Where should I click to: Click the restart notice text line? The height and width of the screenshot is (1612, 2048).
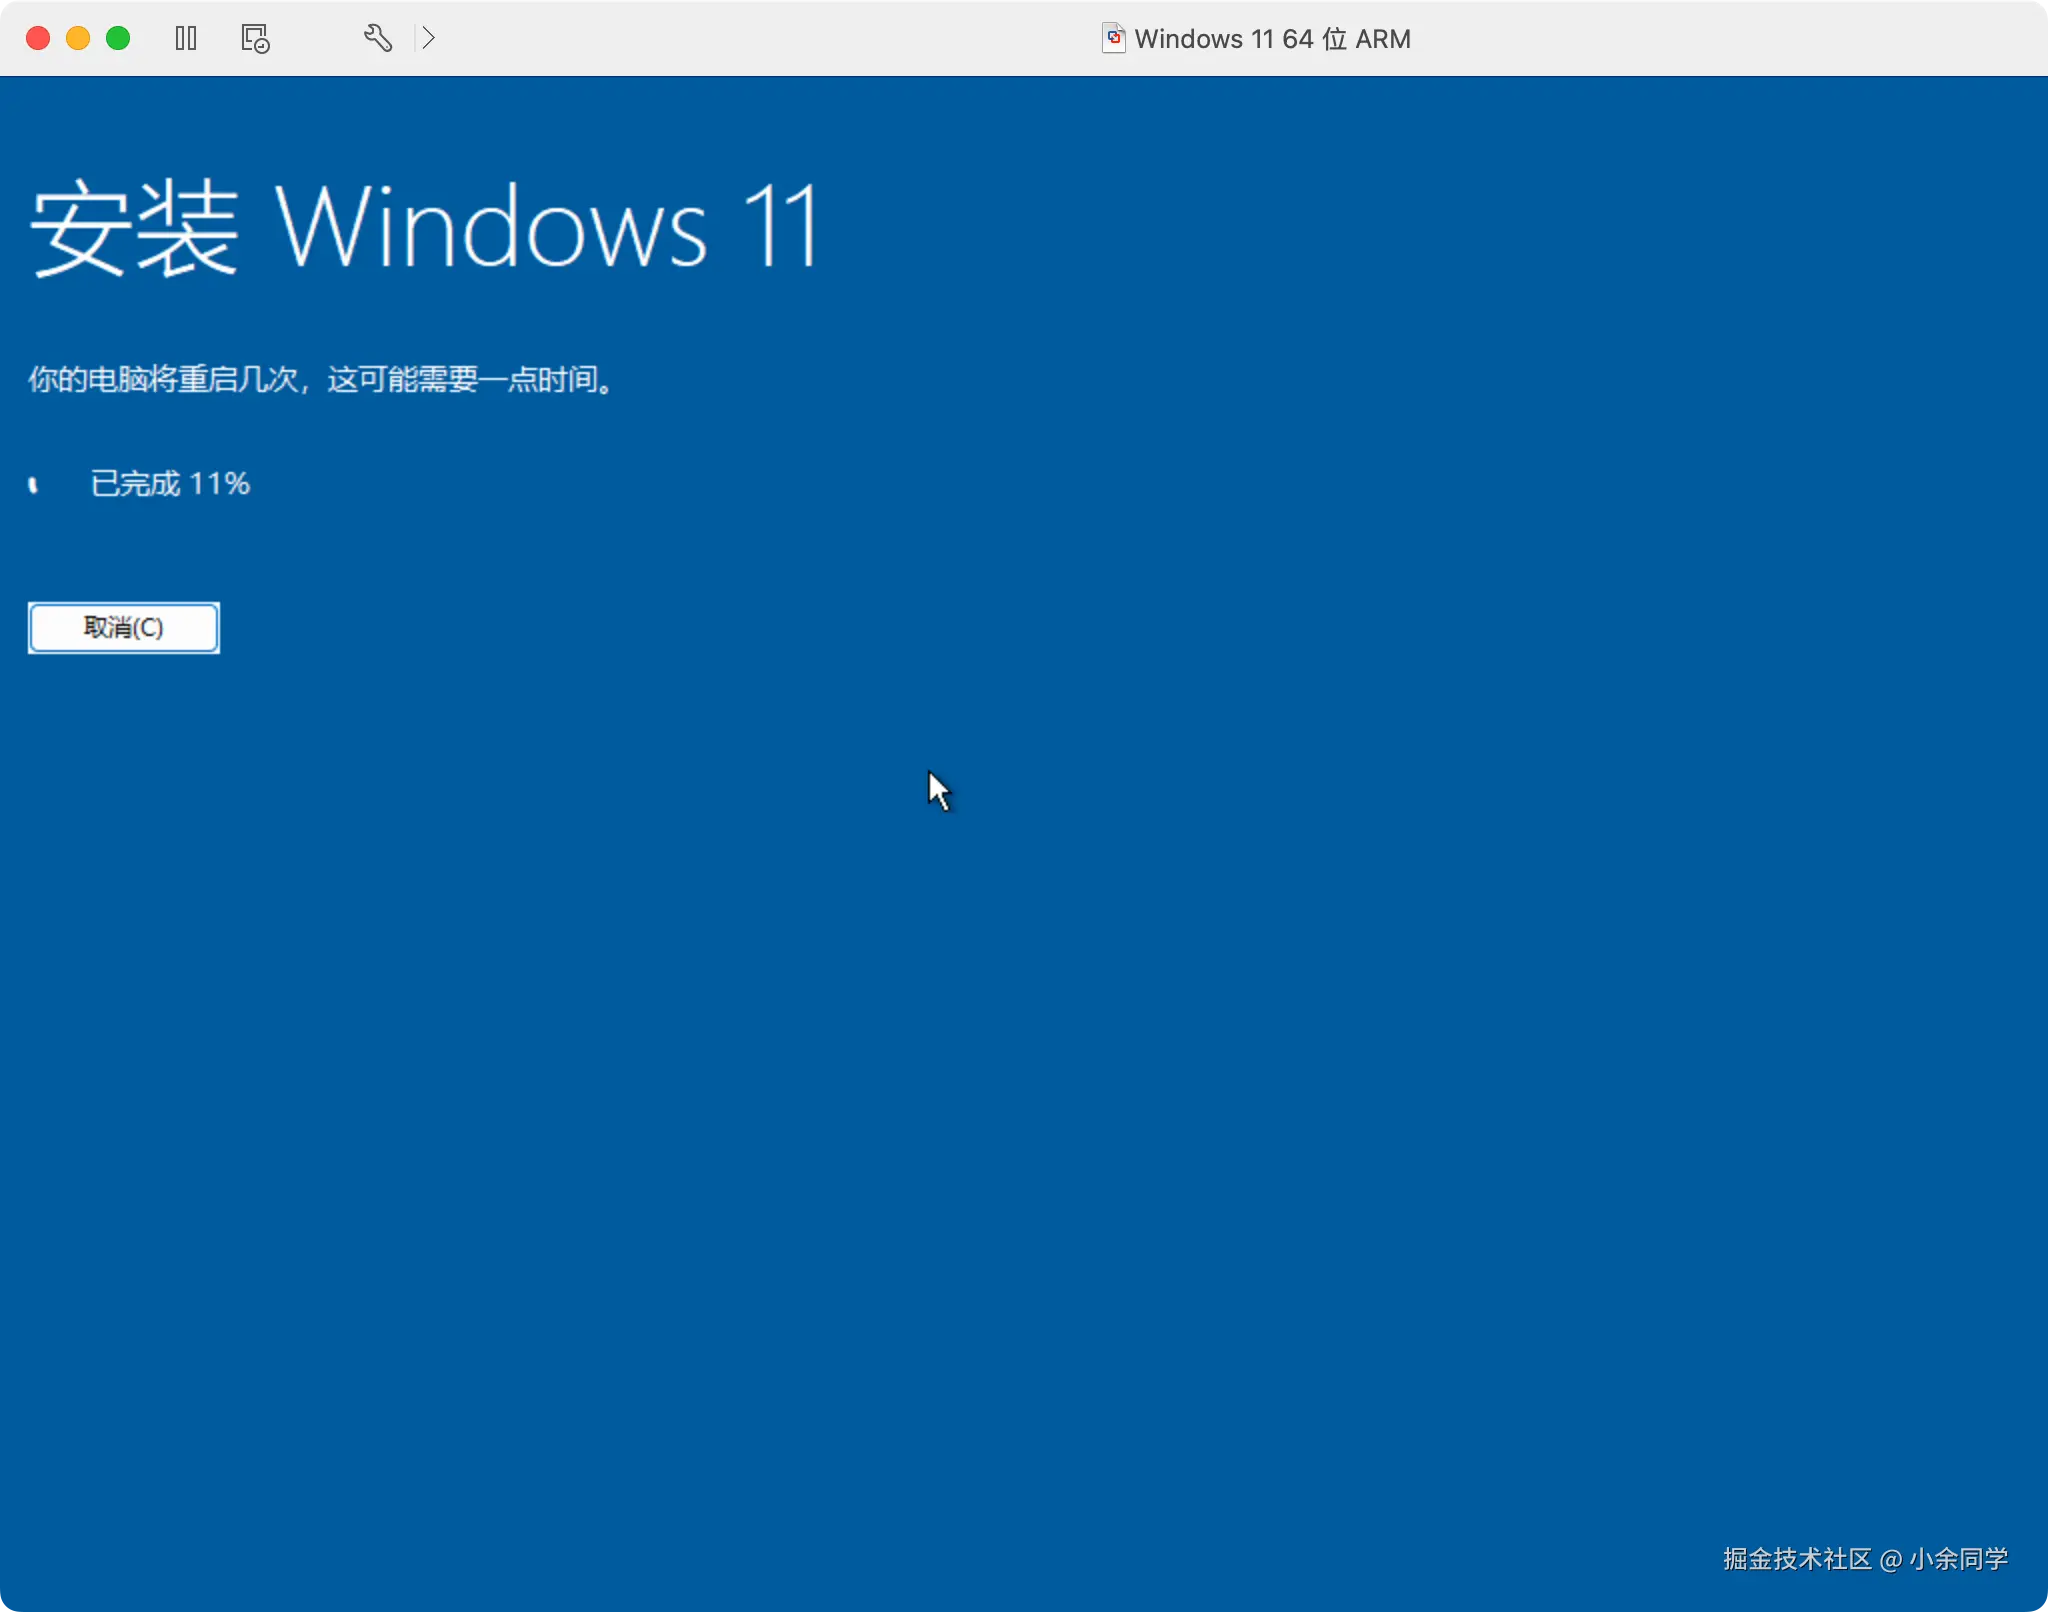pos(320,380)
